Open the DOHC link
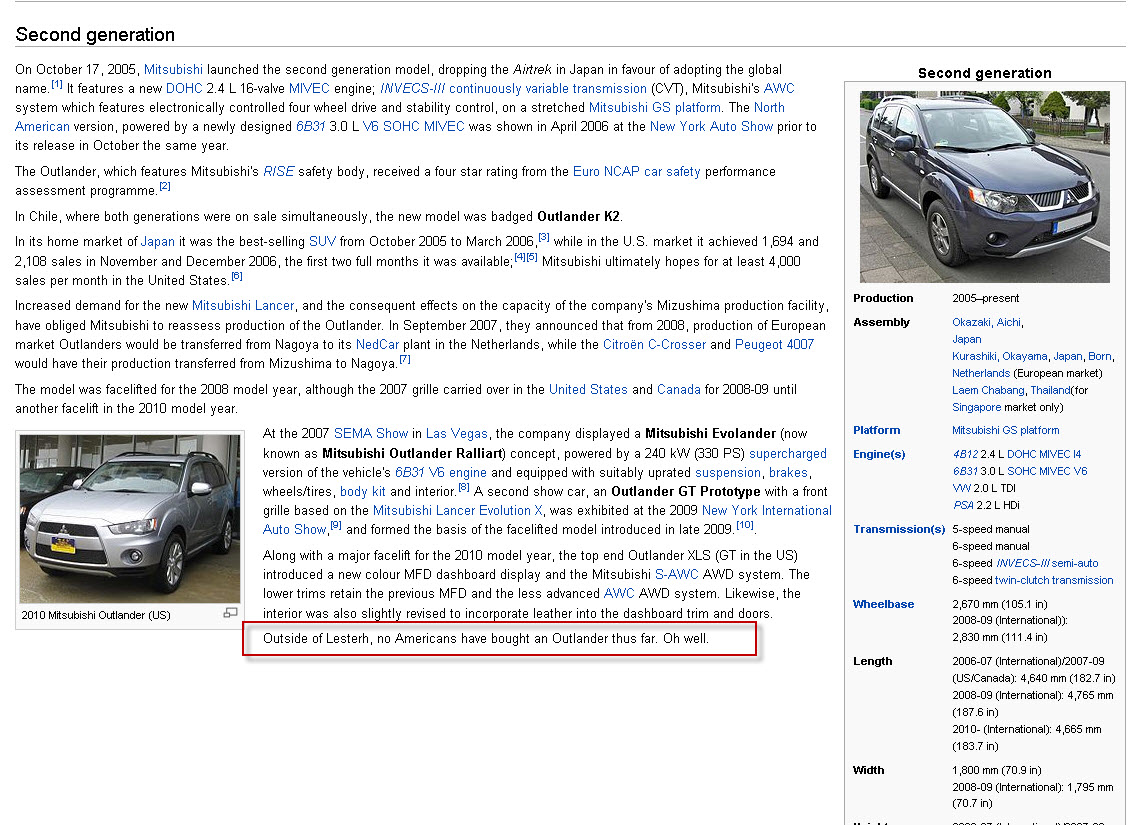Screen dimensions: 1132x825 pos(184,88)
